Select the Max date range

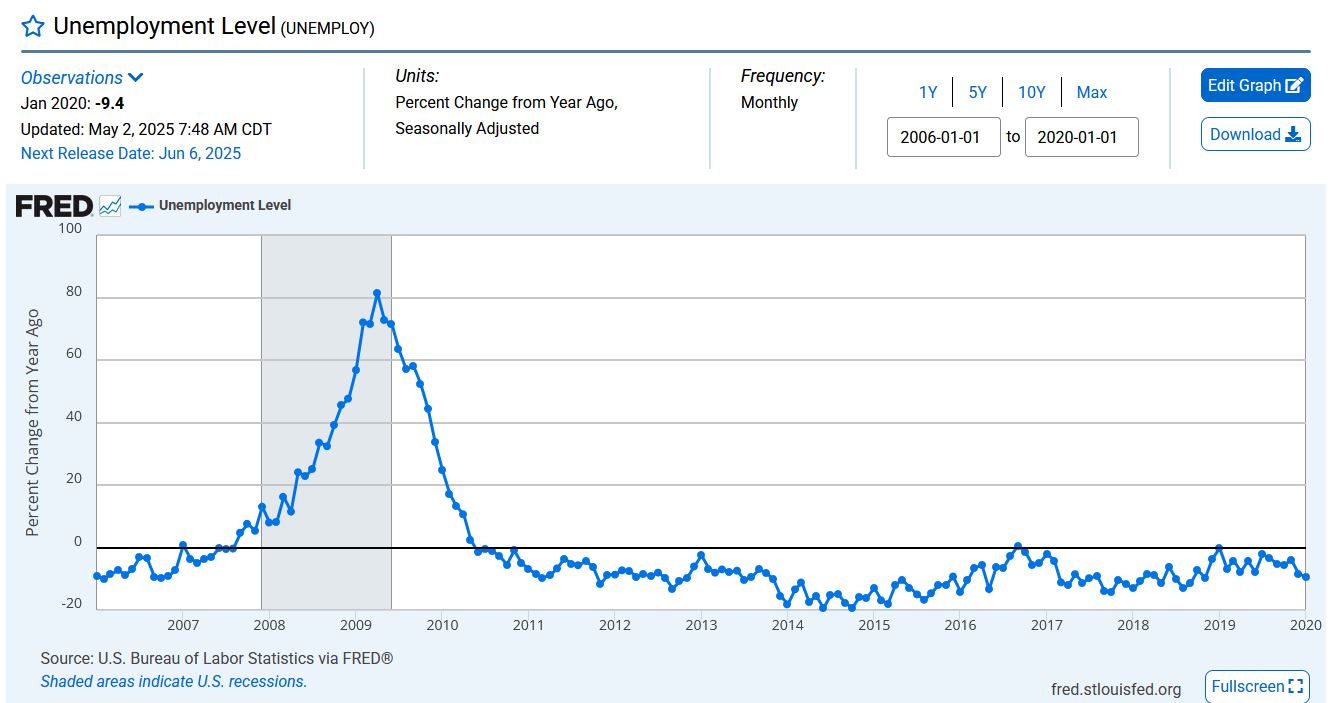(1091, 92)
